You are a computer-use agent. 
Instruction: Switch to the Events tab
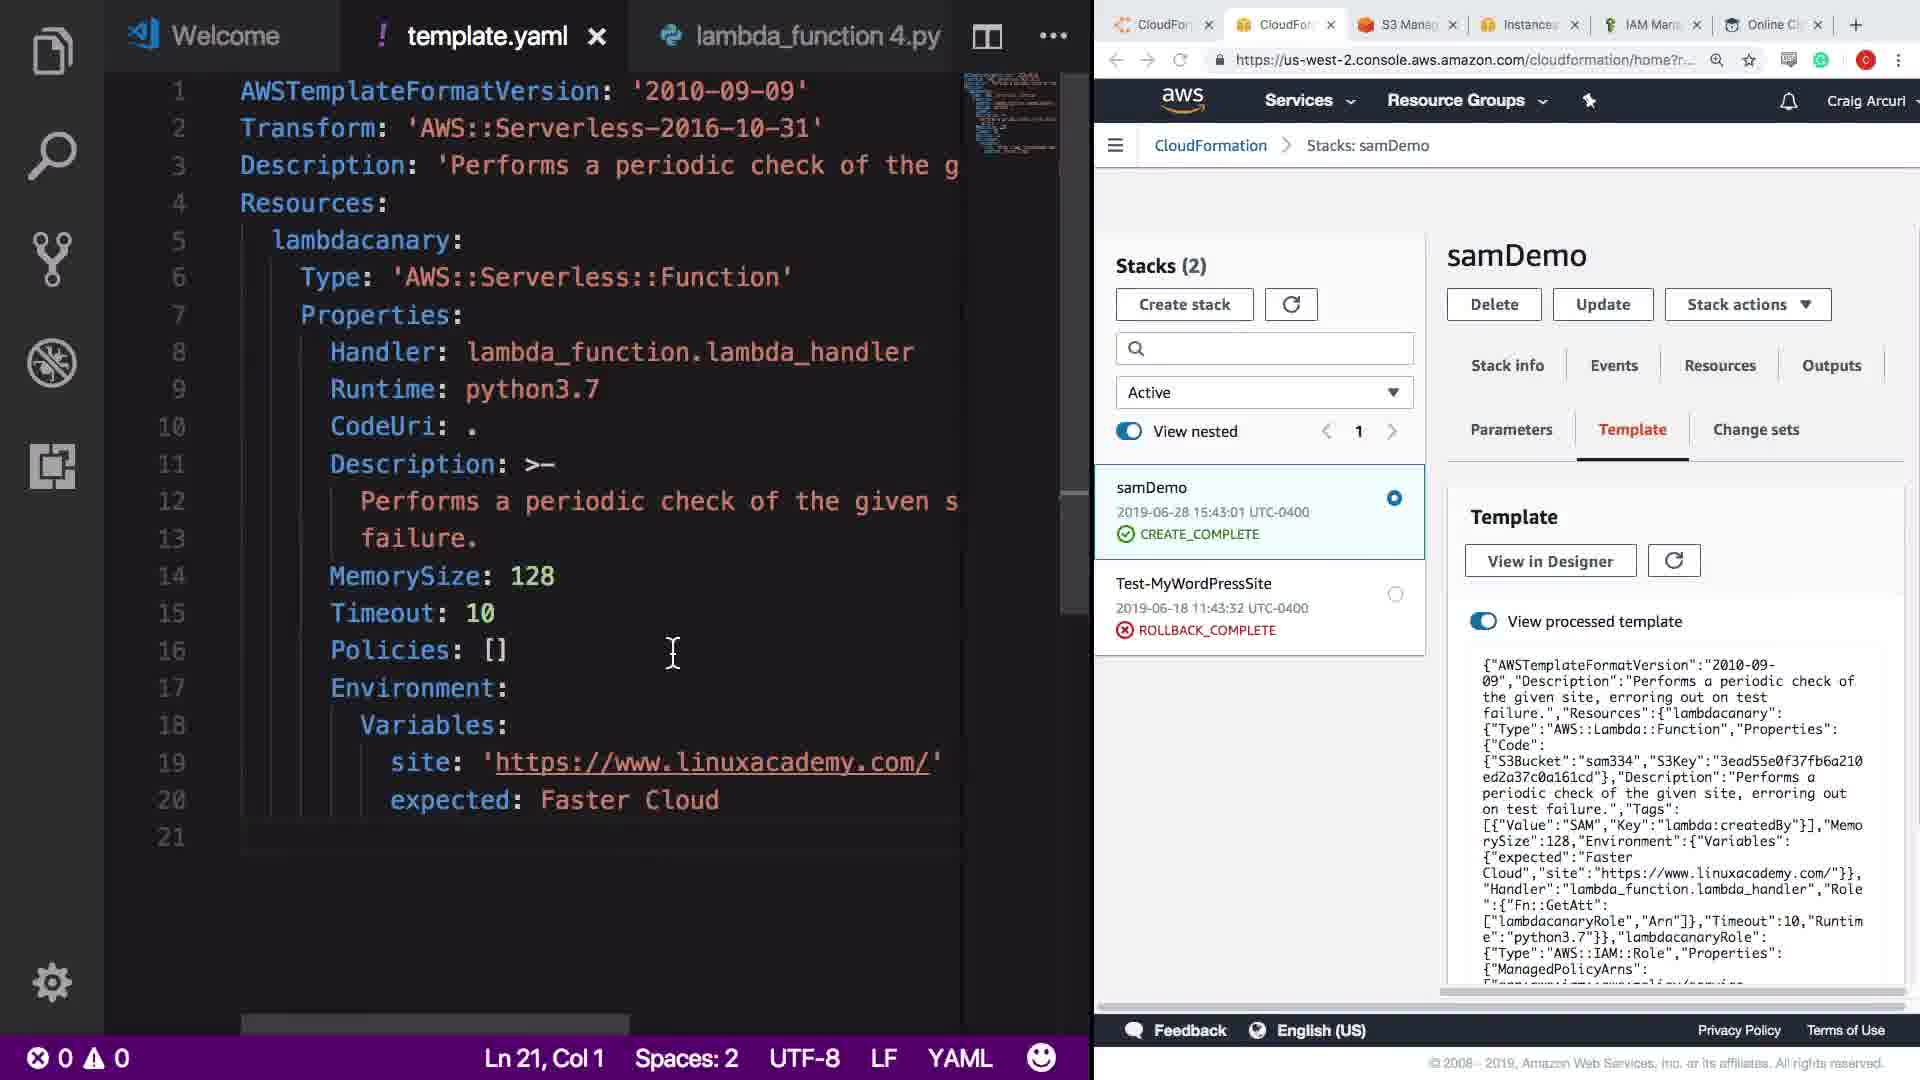click(x=1613, y=366)
